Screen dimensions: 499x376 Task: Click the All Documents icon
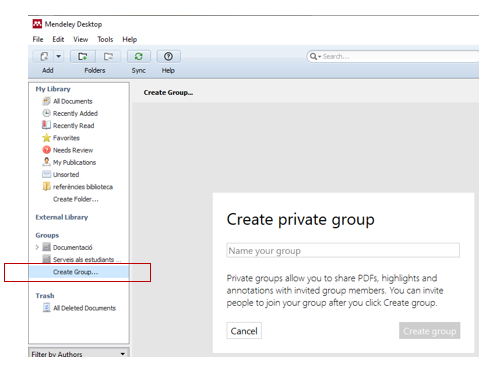[x=47, y=101]
